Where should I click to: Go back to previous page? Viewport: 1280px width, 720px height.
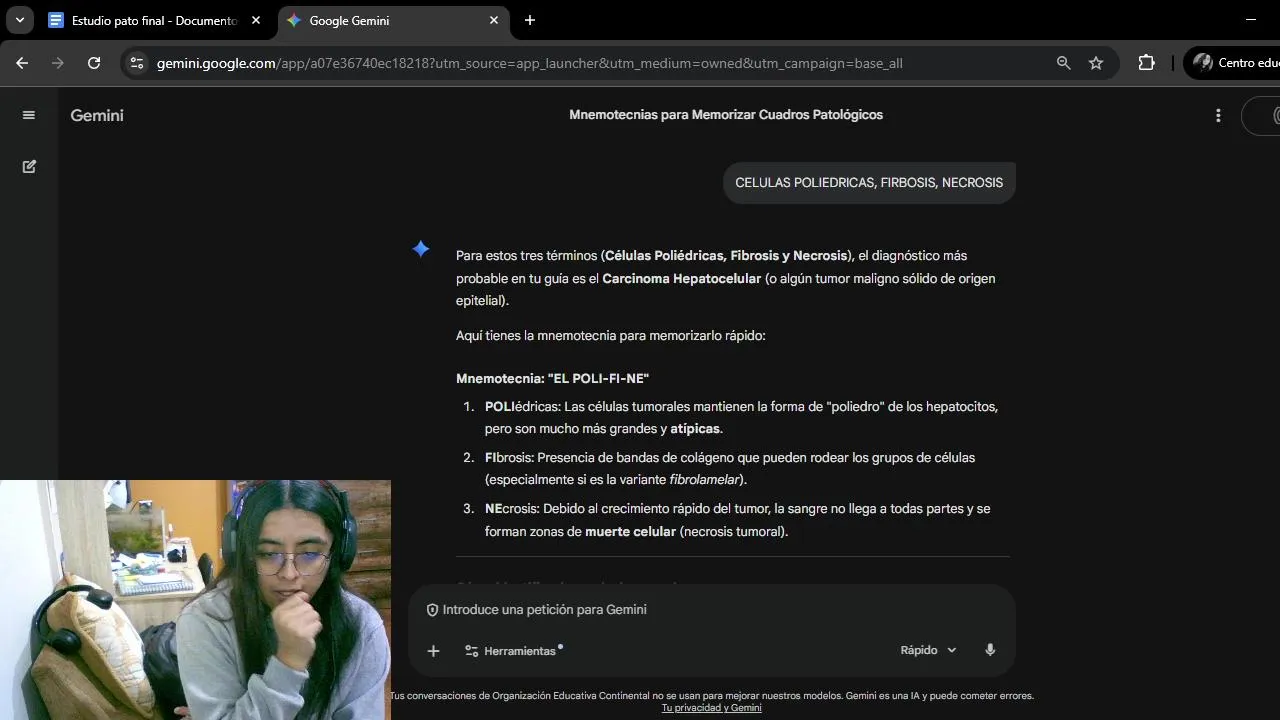pos(22,63)
